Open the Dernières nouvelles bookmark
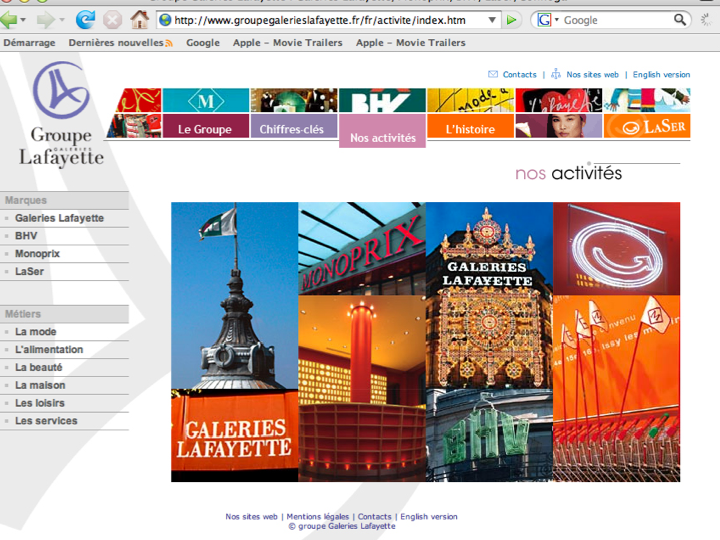 [x=116, y=43]
